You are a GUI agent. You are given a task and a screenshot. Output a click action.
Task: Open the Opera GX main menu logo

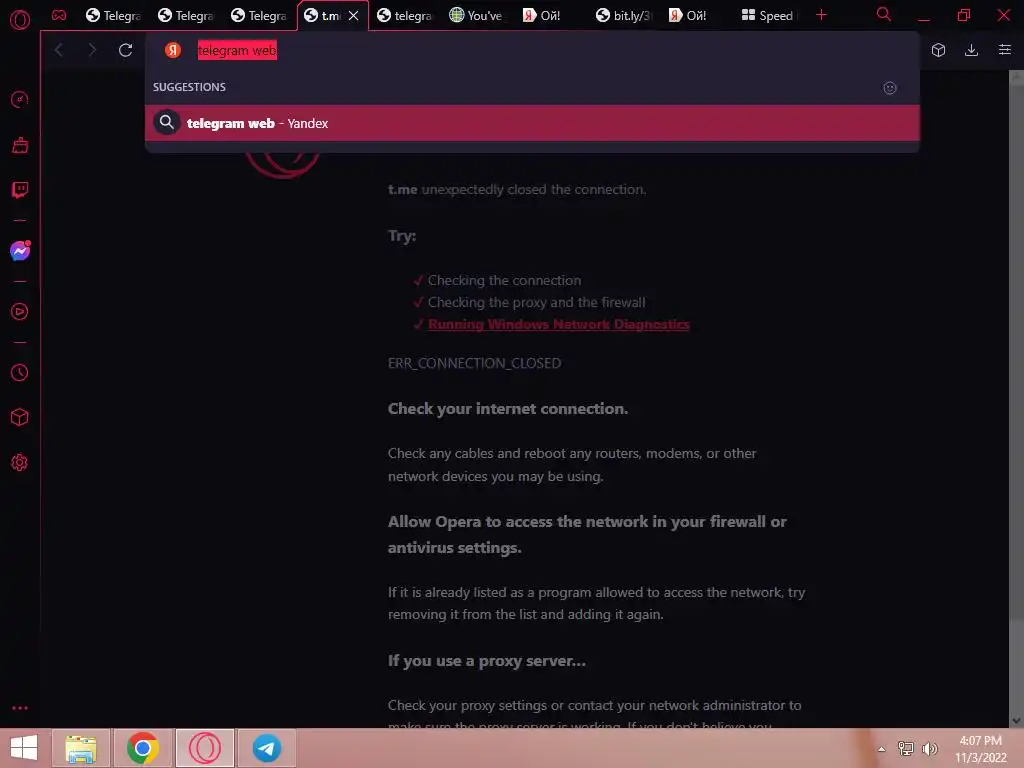[x=20, y=20]
